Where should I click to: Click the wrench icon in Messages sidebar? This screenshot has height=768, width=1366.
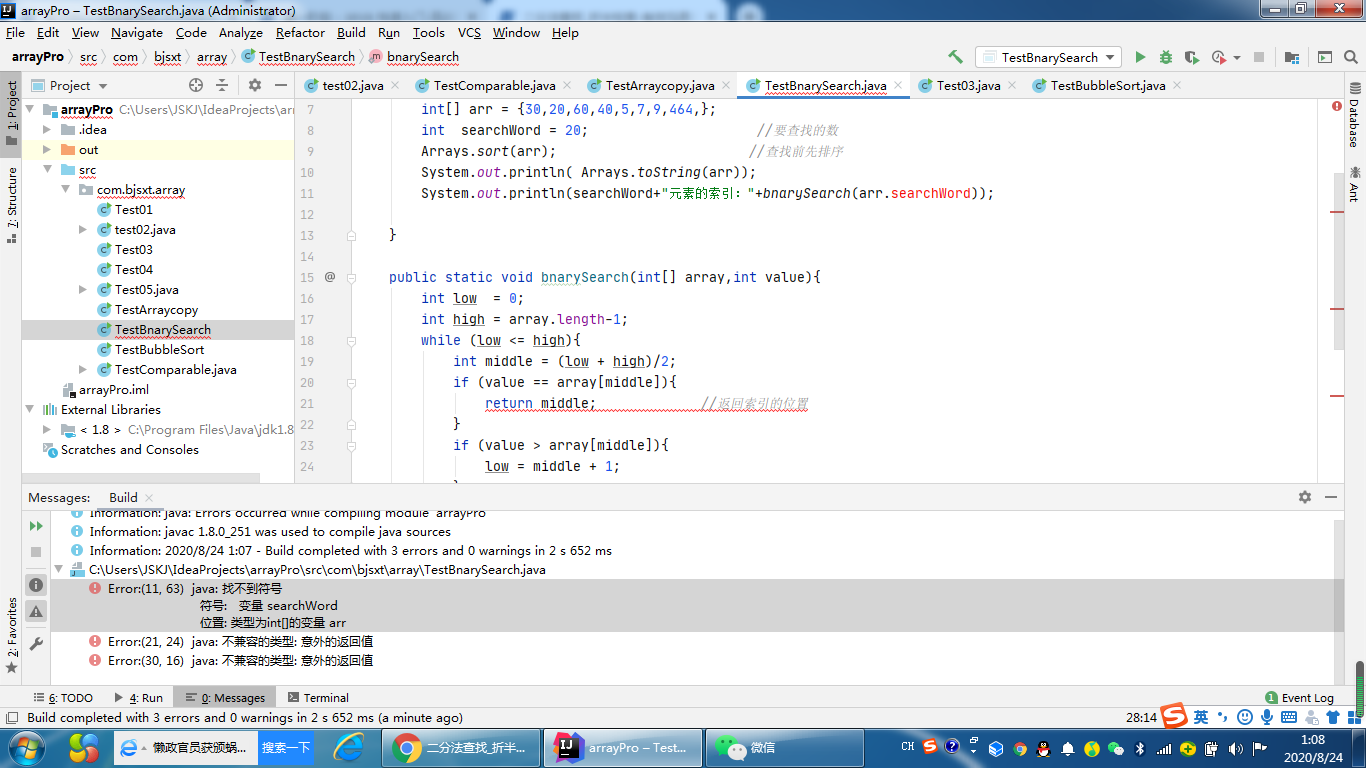pyautogui.click(x=36, y=644)
